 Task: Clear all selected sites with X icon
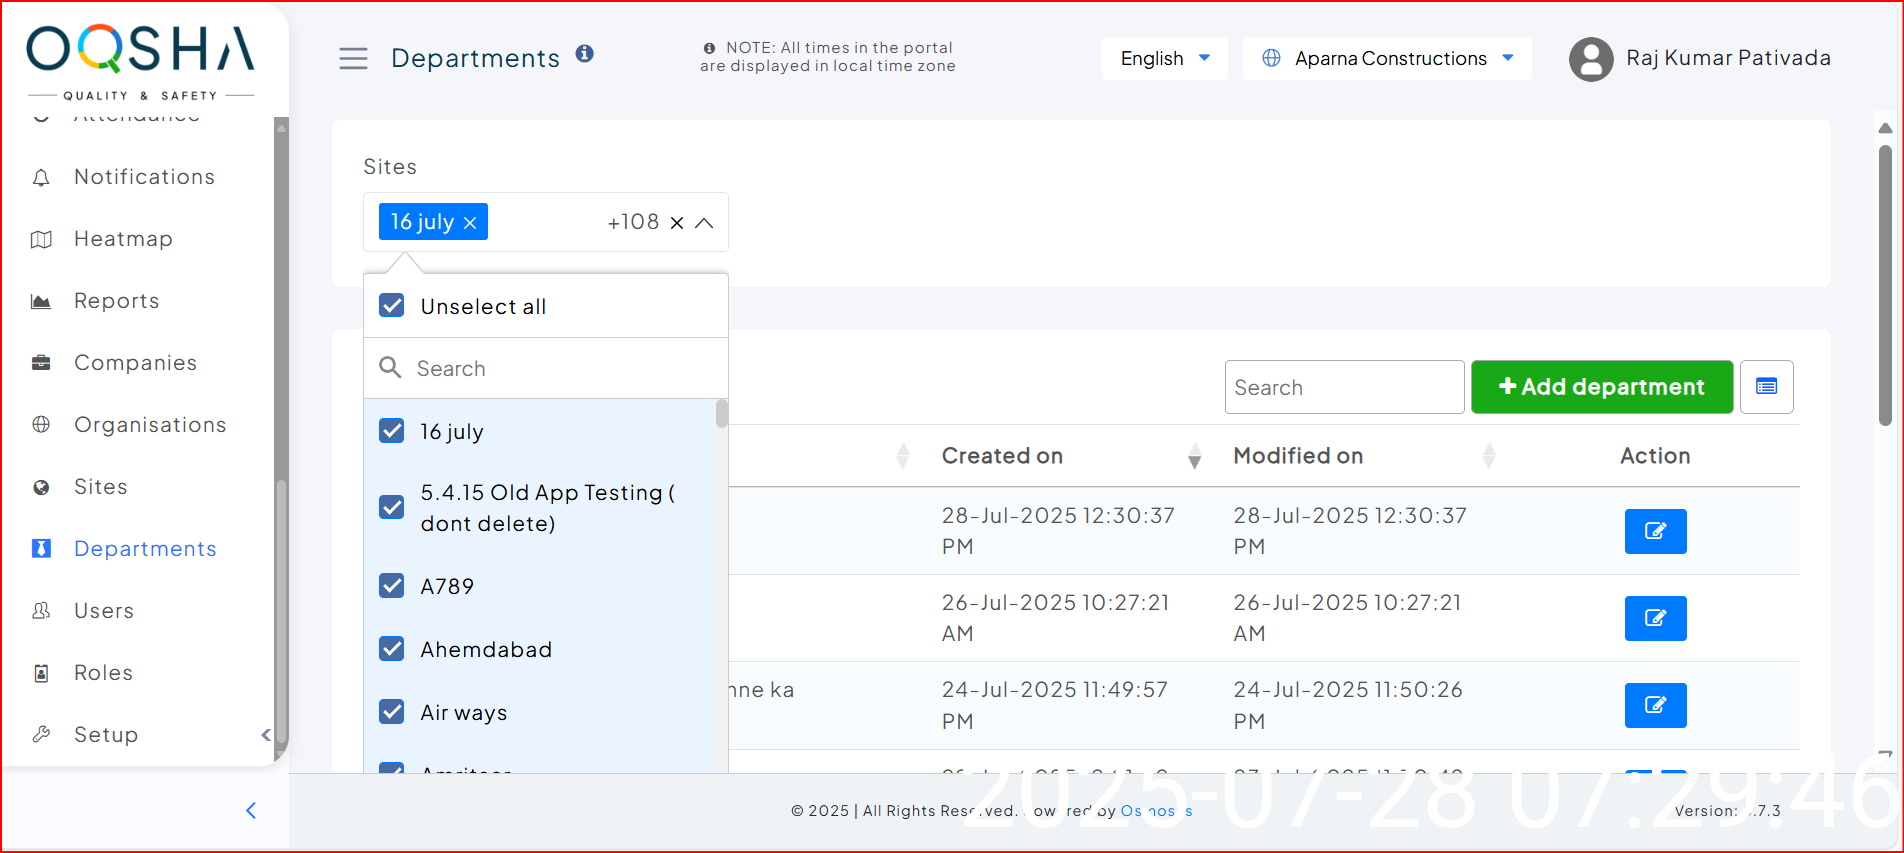coord(677,223)
